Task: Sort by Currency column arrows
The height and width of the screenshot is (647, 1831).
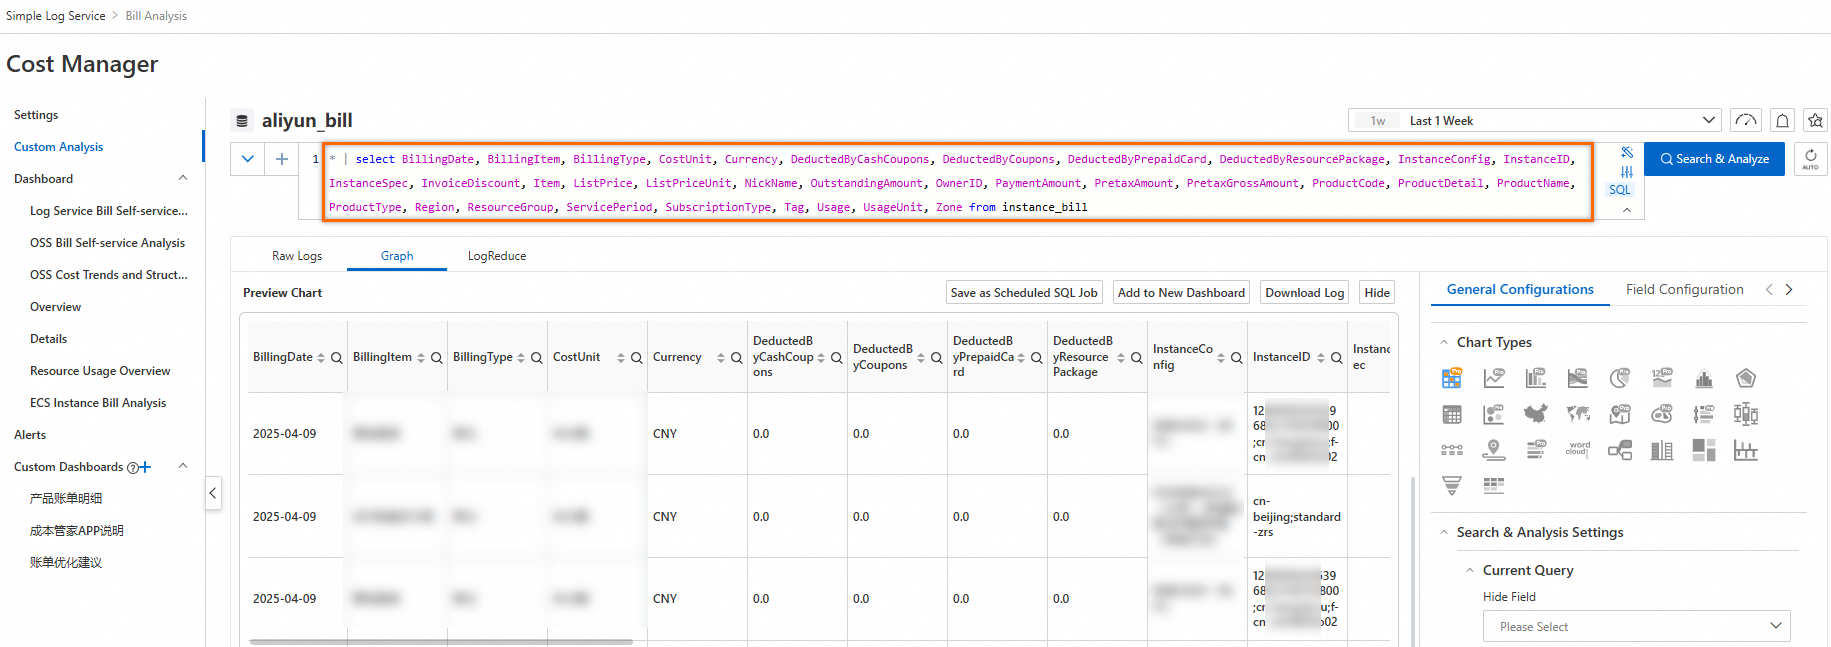Action: click(x=721, y=358)
